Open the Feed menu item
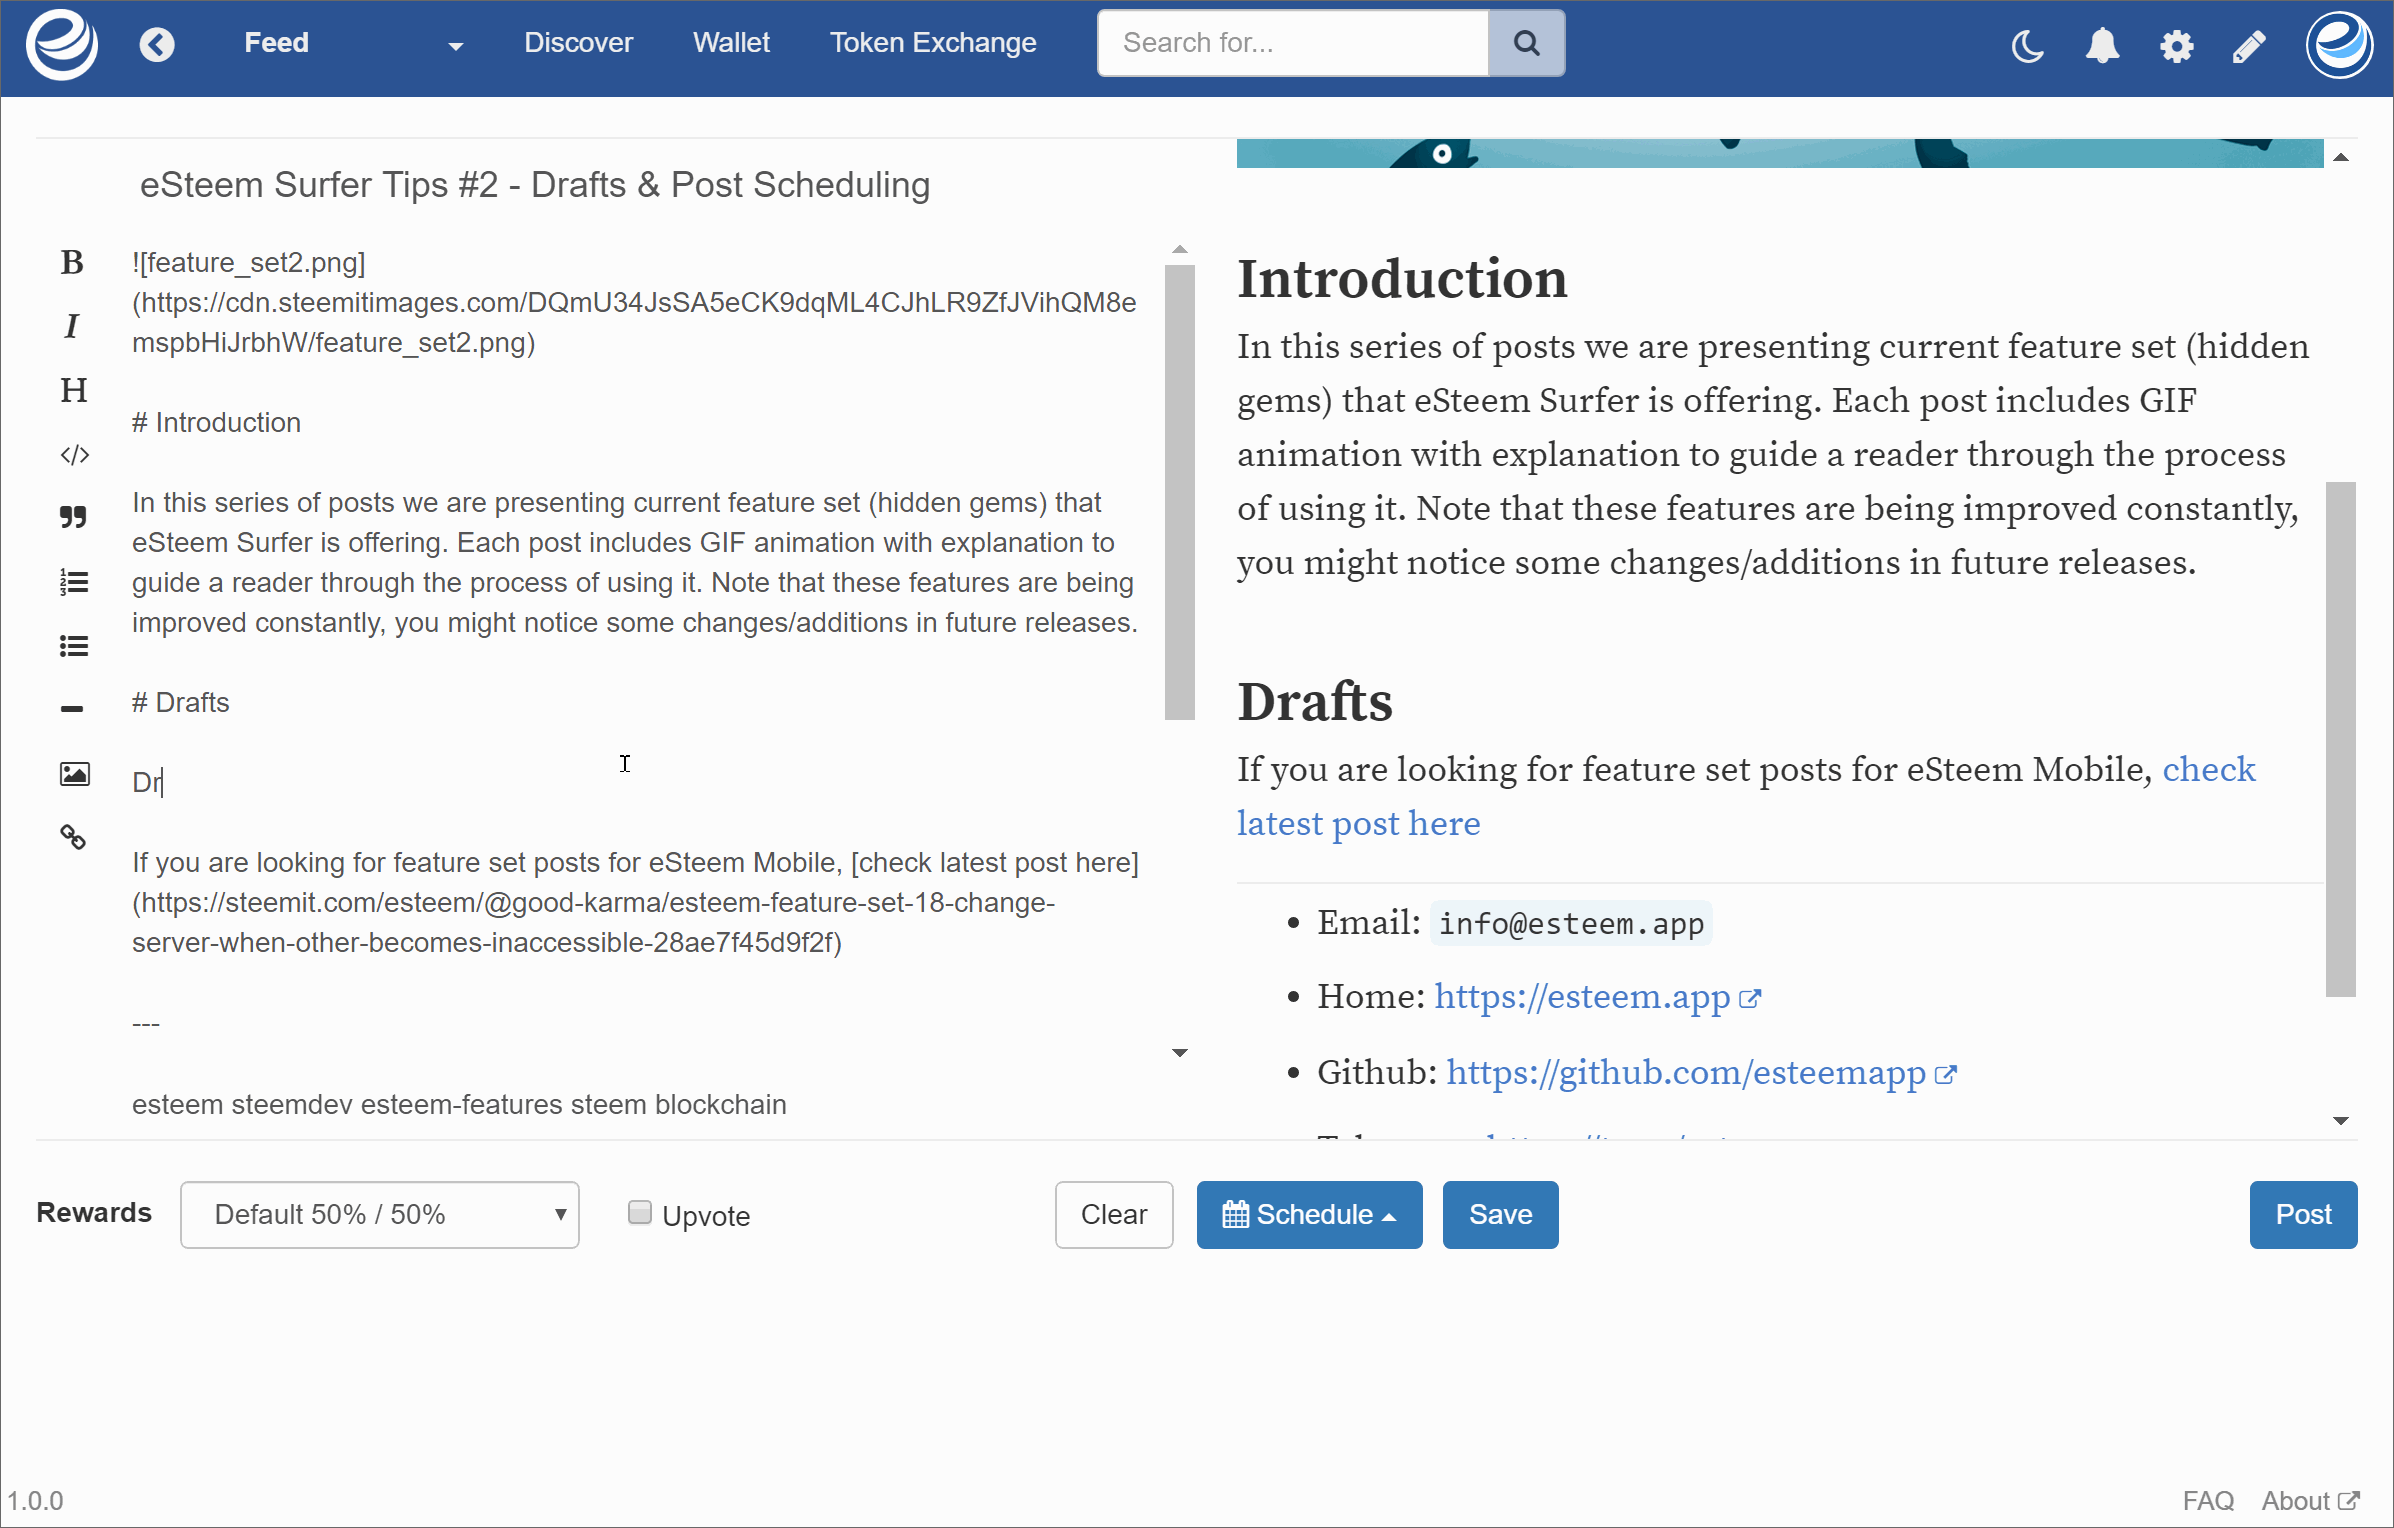Screen dimensions: 2394x1528 tap(277, 43)
